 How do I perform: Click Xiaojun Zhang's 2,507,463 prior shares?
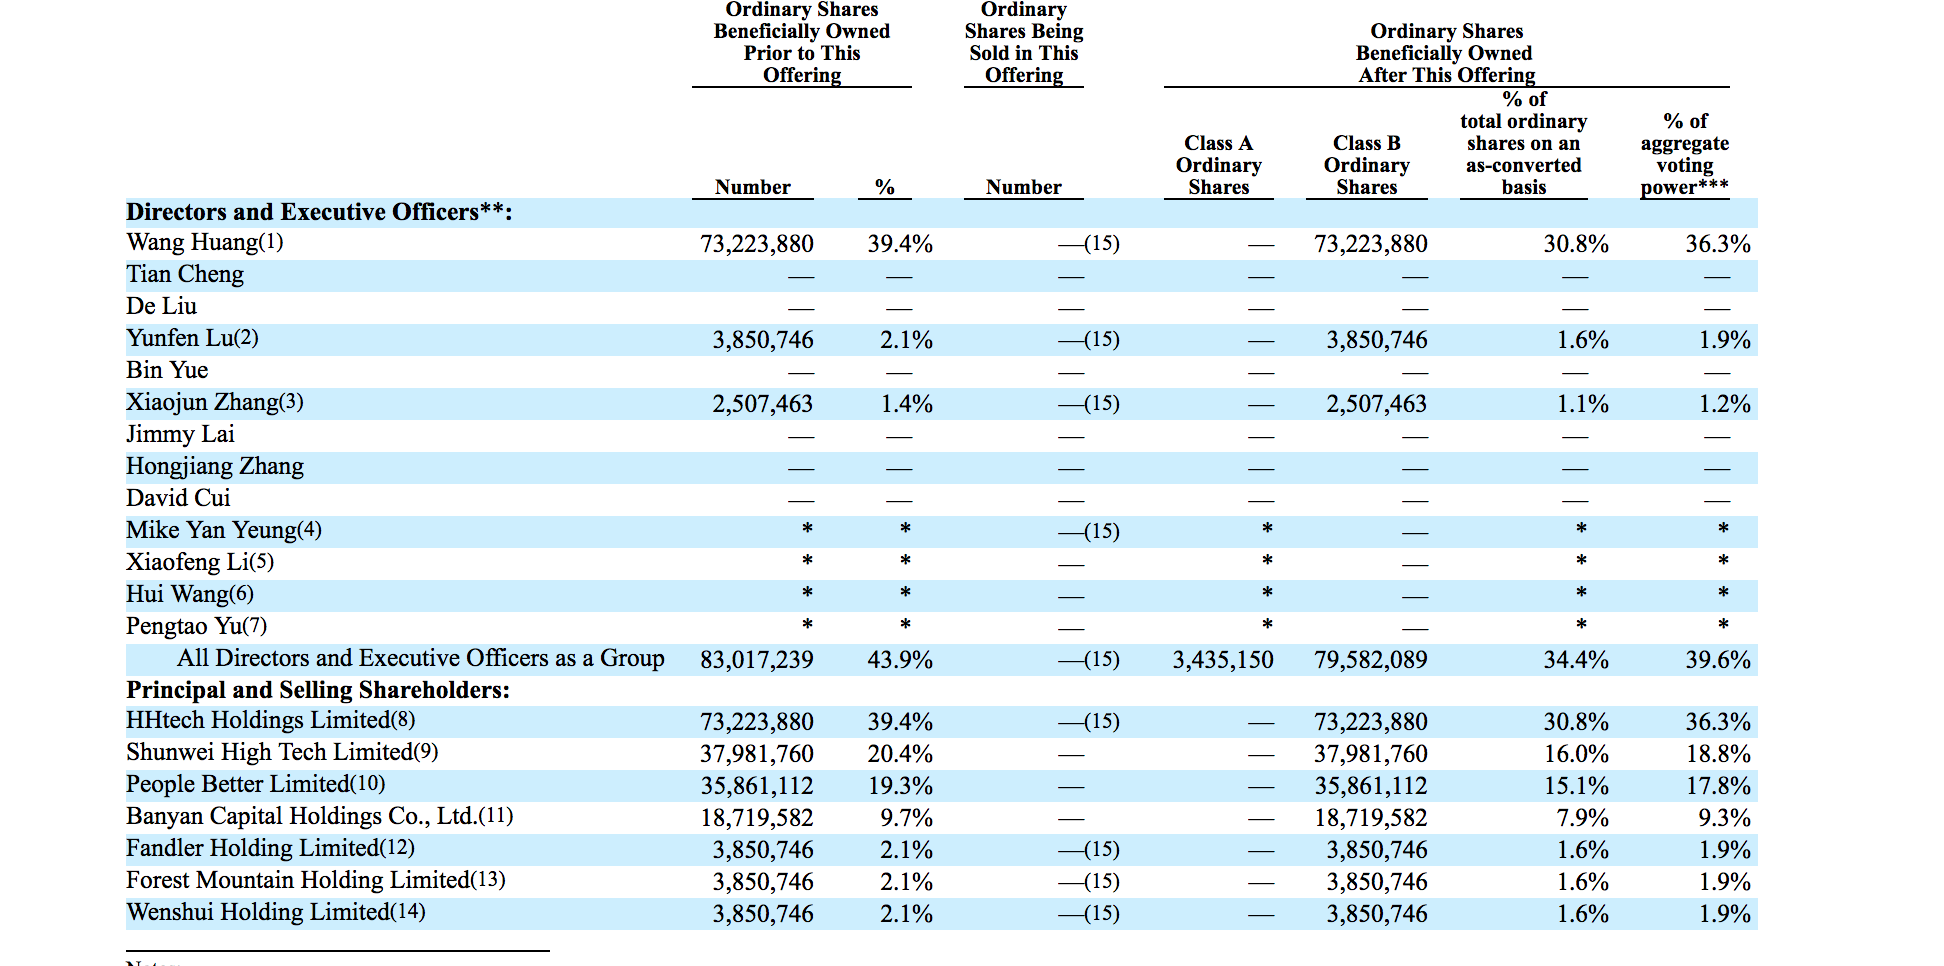(763, 404)
